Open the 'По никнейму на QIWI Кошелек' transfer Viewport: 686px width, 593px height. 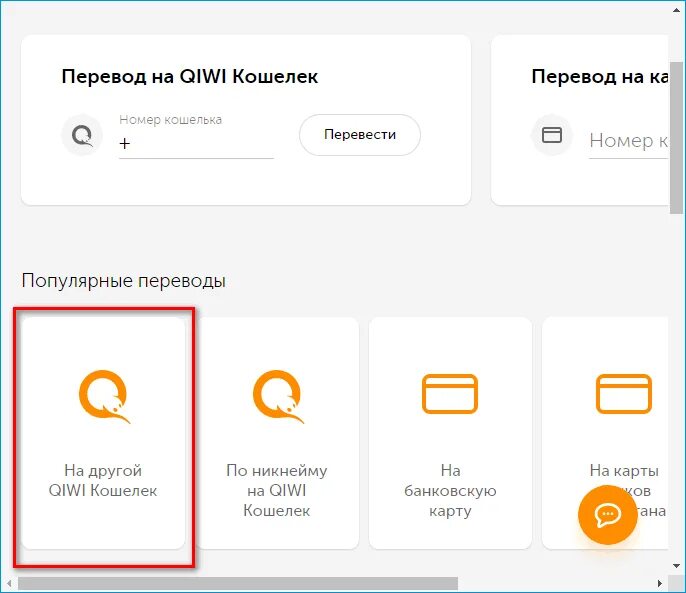coord(276,433)
